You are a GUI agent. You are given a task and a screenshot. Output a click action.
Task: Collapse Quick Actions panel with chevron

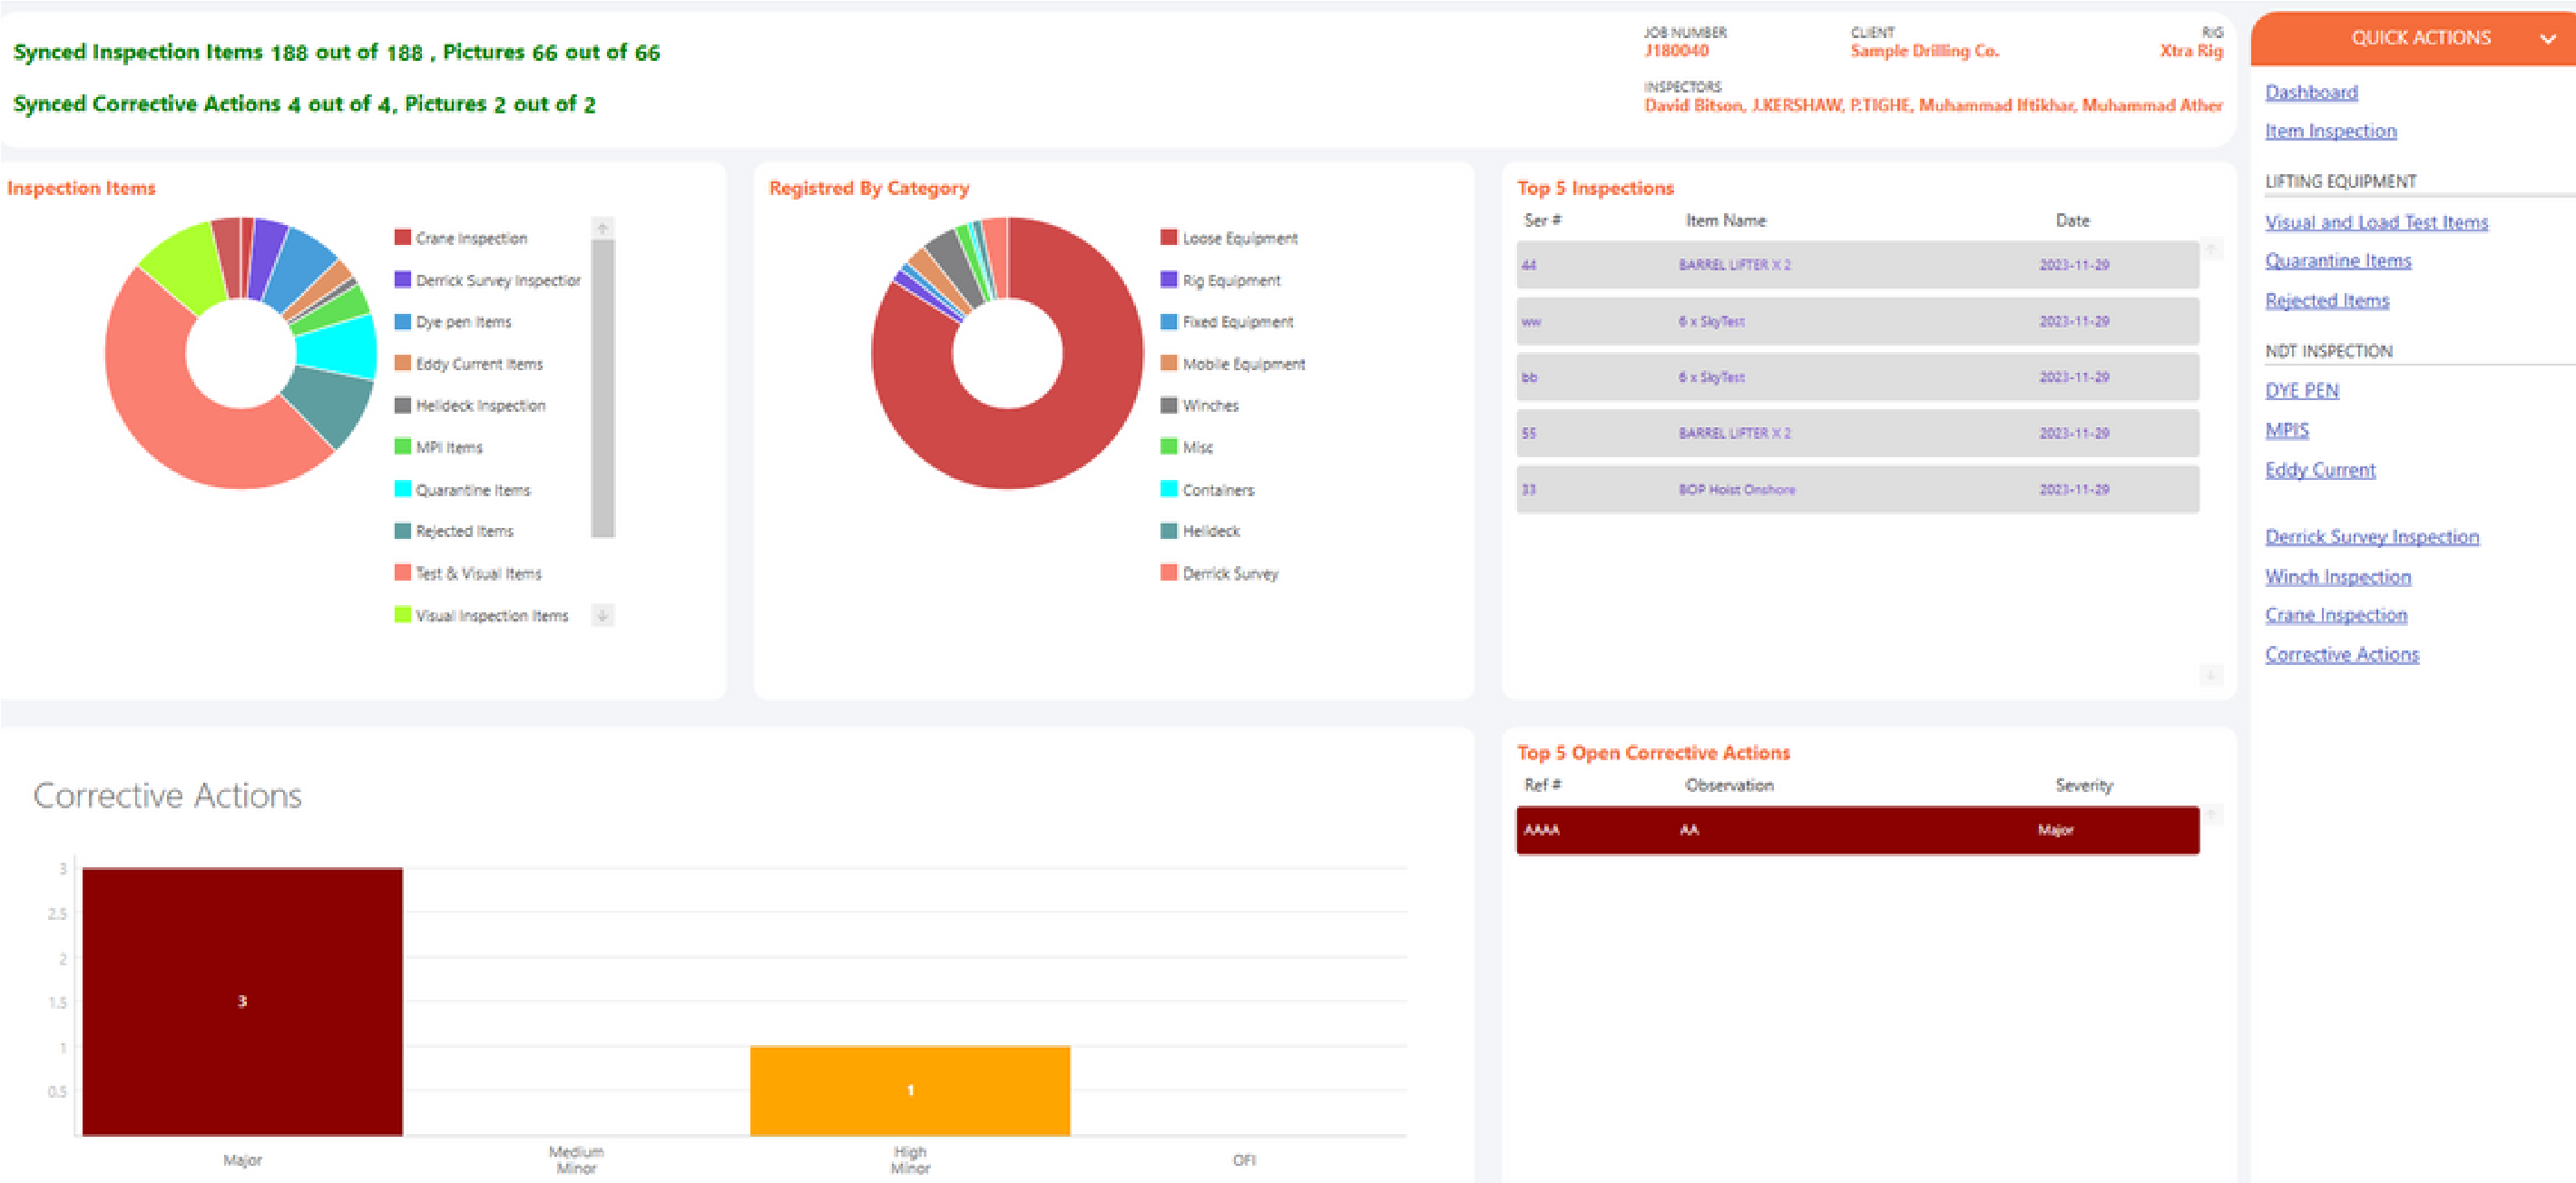[2547, 39]
